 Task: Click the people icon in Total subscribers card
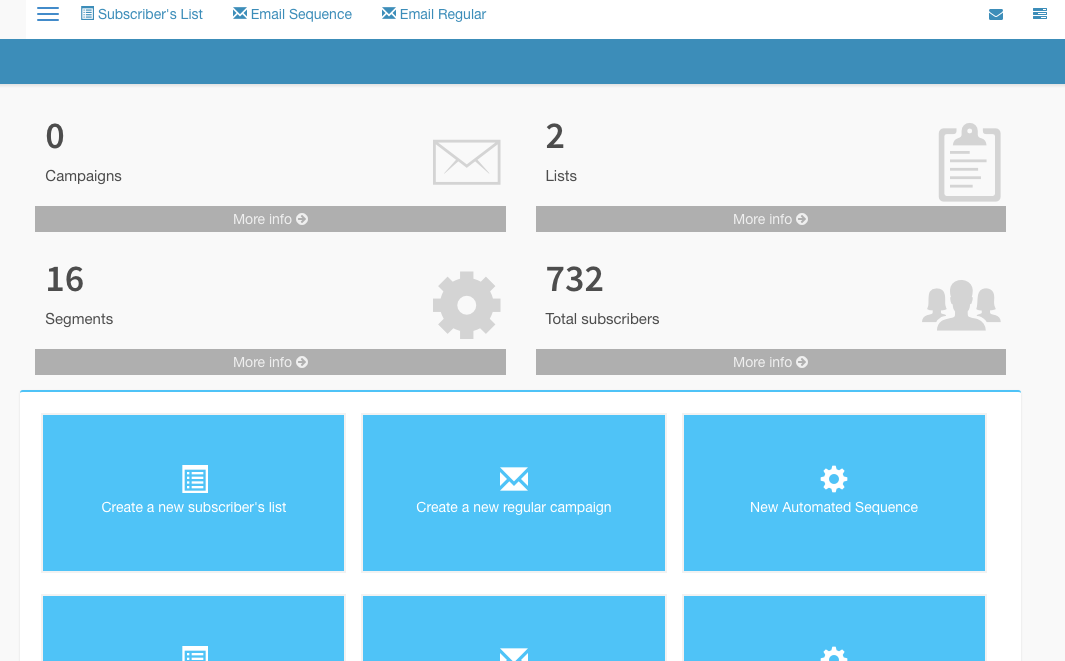click(960, 304)
